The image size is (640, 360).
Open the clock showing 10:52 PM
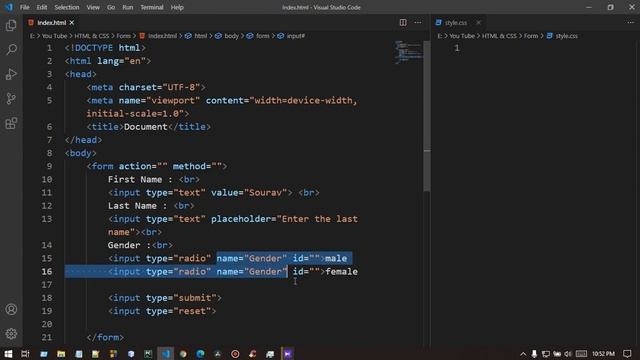[x=603, y=354]
